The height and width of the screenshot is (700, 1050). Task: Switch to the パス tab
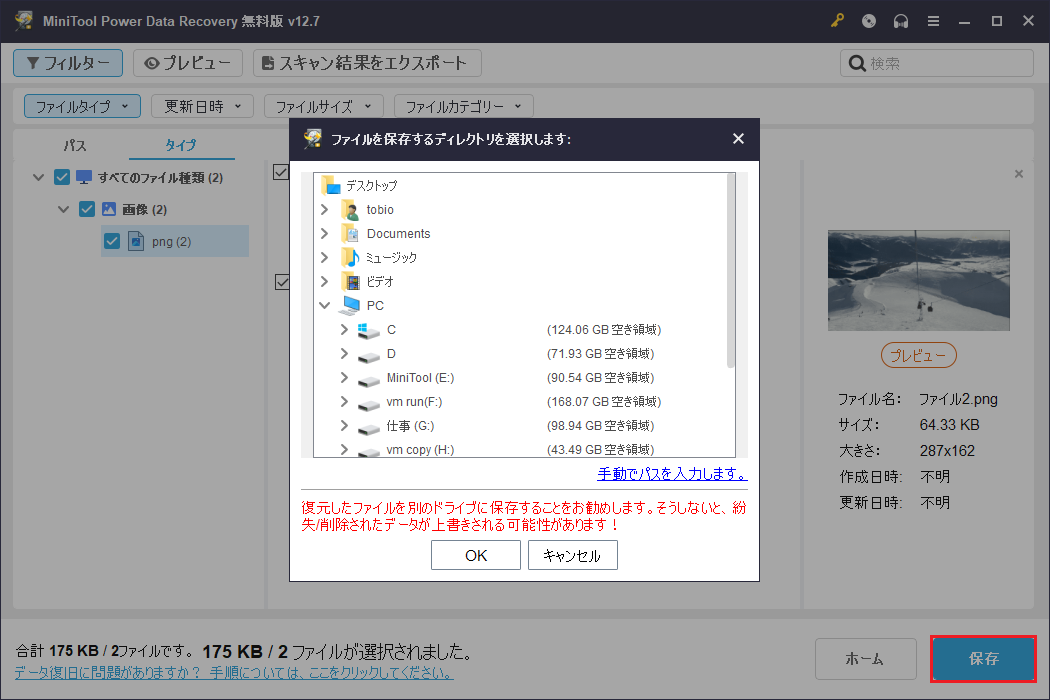74,145
